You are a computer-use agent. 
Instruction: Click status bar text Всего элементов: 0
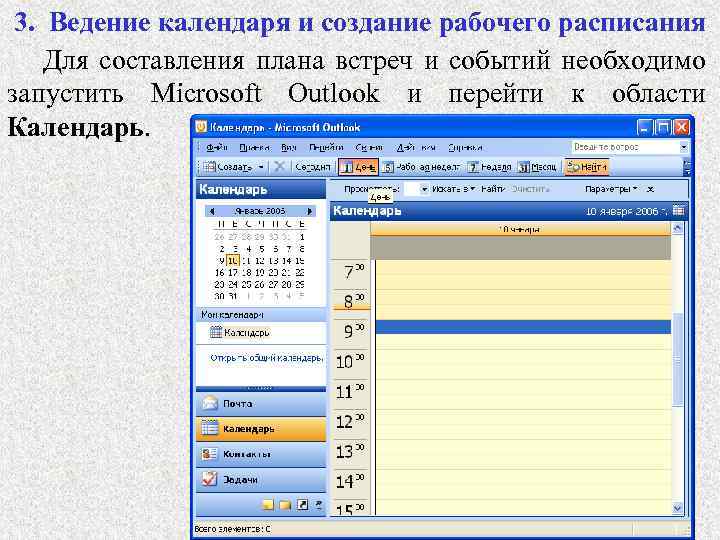232,529
